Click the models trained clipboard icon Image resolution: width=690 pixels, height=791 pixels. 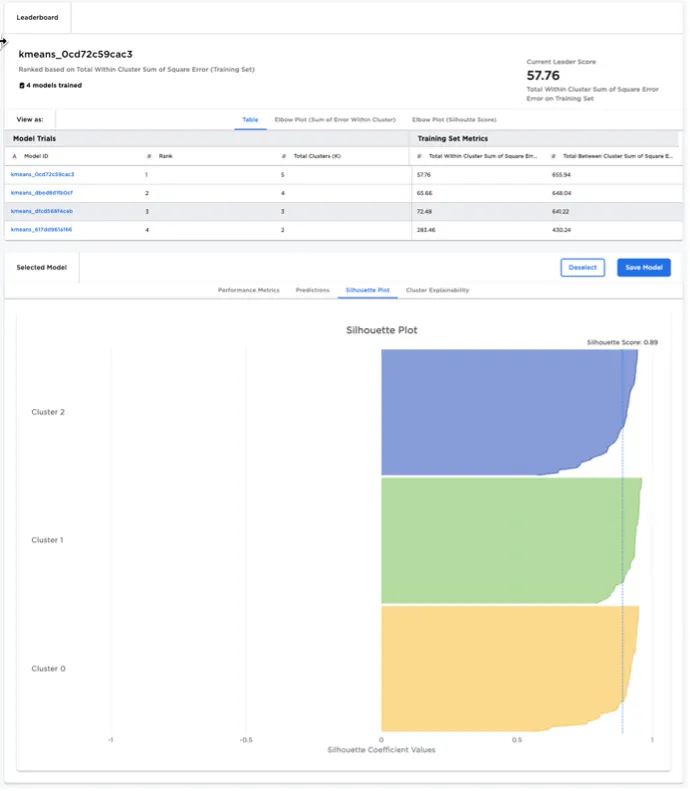(22, 86)
